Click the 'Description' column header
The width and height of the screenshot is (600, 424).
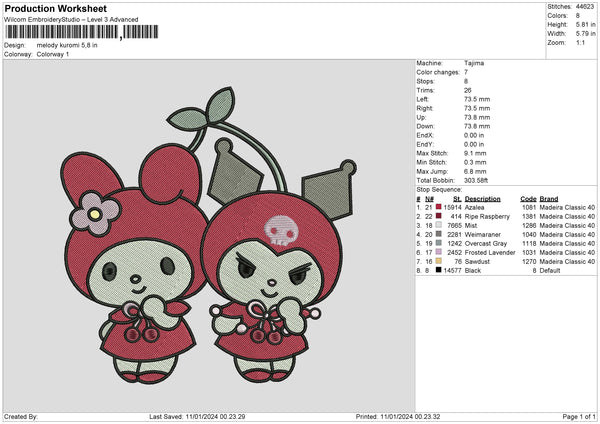click(483, 199)
